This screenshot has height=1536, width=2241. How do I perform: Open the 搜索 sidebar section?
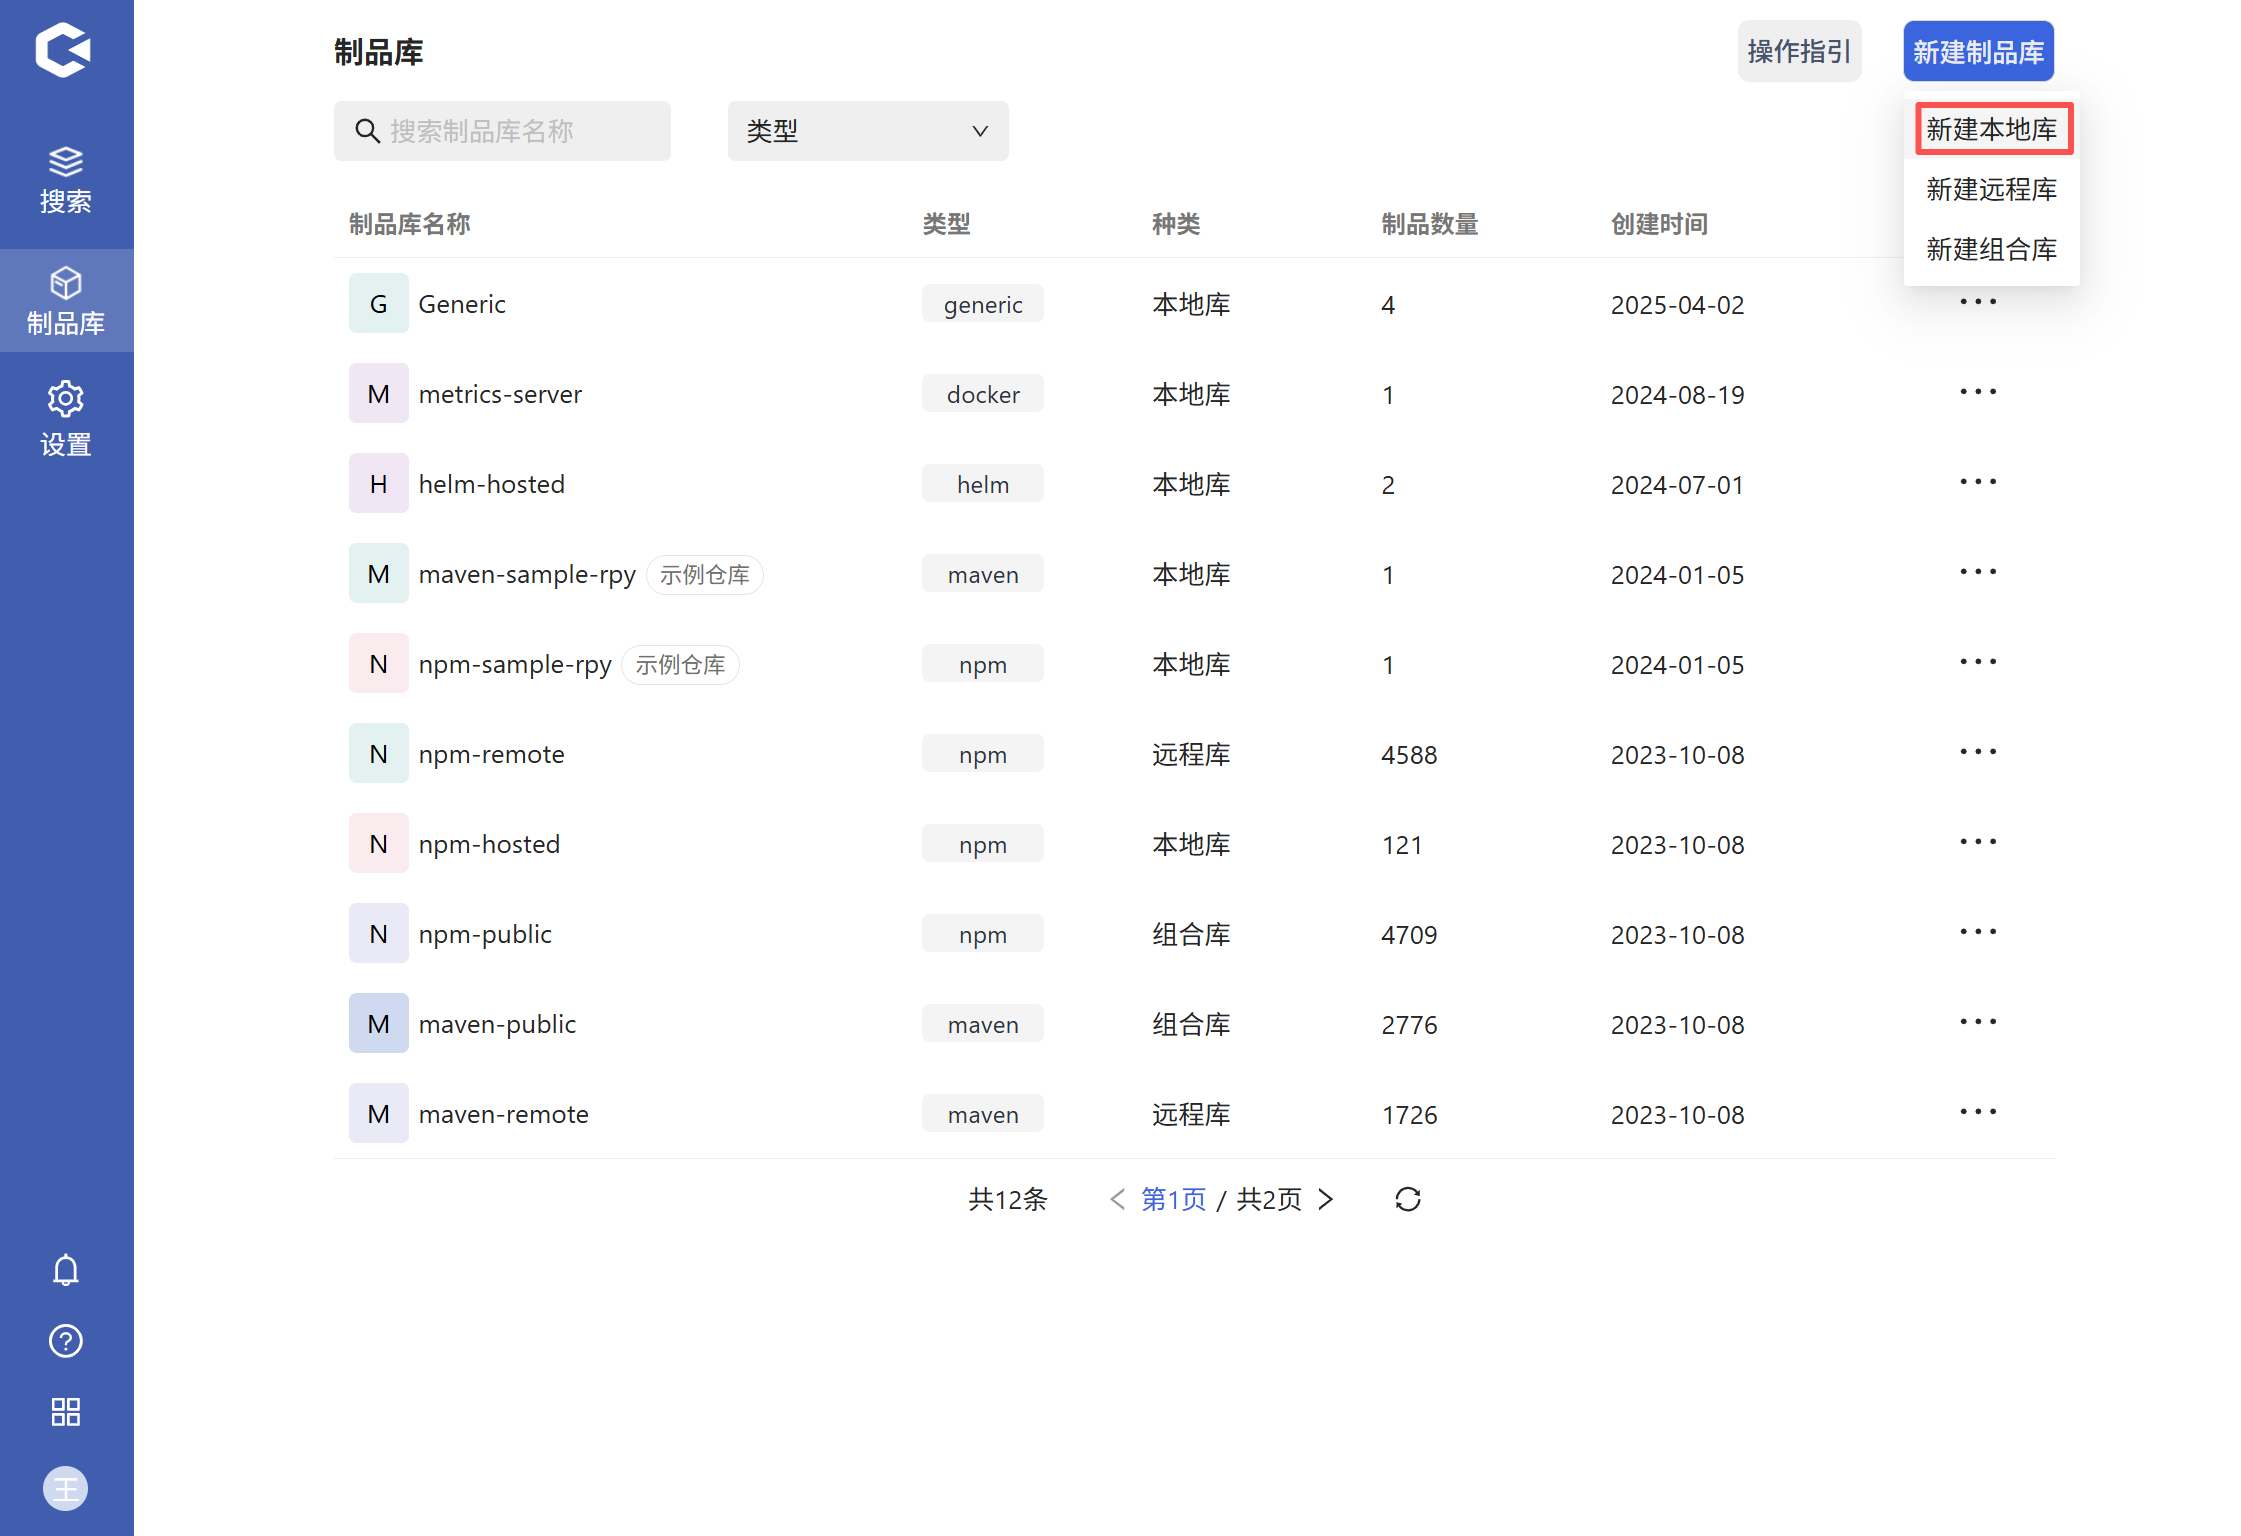(66, 180)
